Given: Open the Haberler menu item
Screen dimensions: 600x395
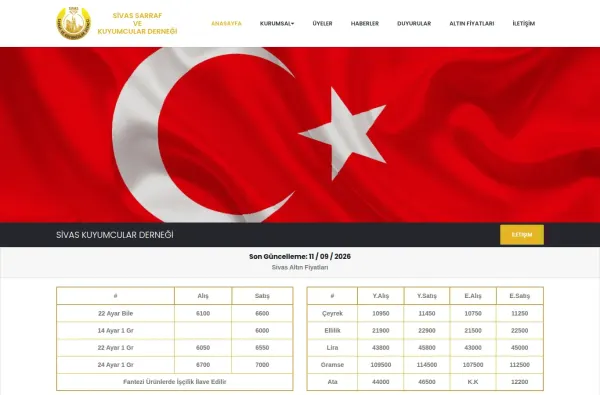Looking at the screenshot, I should (365, 23).
